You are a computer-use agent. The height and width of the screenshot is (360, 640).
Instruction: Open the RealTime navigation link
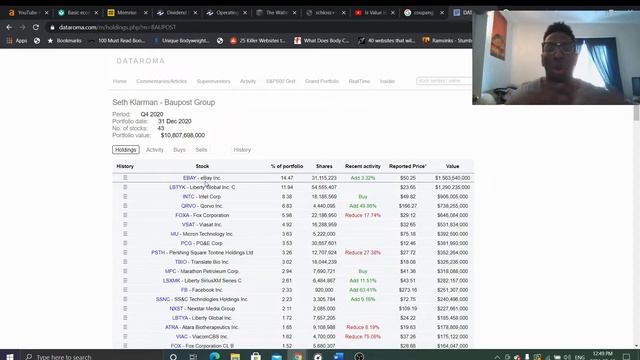pyautogui.click(x=359, y=81)
